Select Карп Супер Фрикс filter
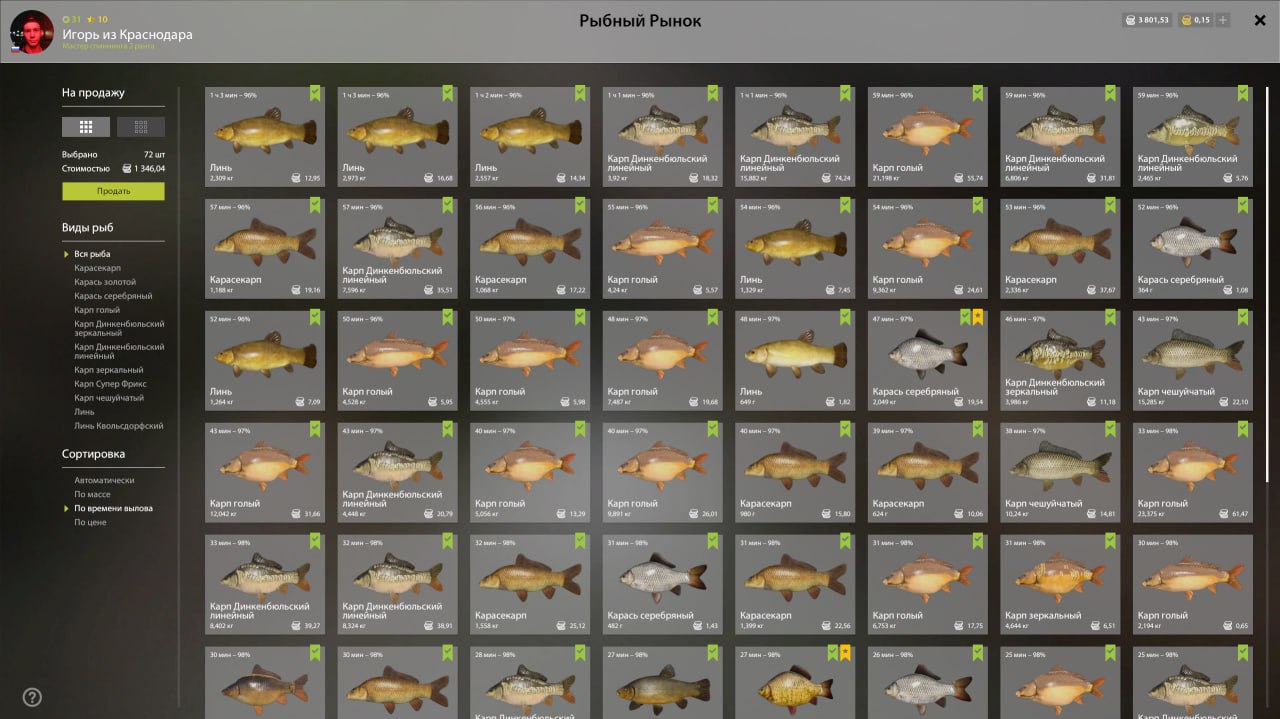 (110, 384)
